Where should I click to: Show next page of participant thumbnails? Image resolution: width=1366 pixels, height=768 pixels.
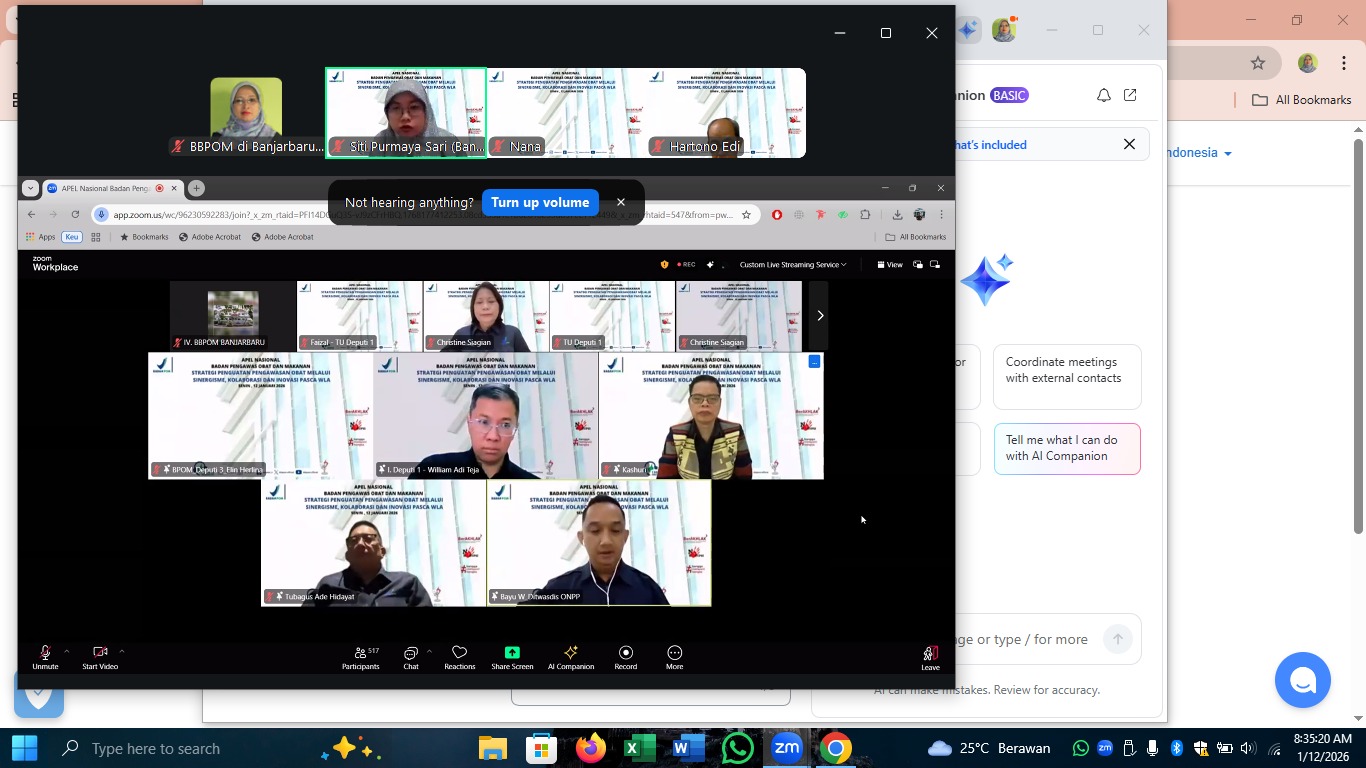pos(819,316)
